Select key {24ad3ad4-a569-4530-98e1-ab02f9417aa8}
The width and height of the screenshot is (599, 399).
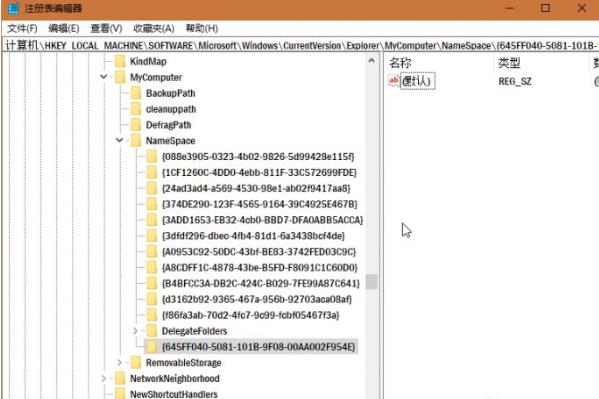(x=256, y=188)
